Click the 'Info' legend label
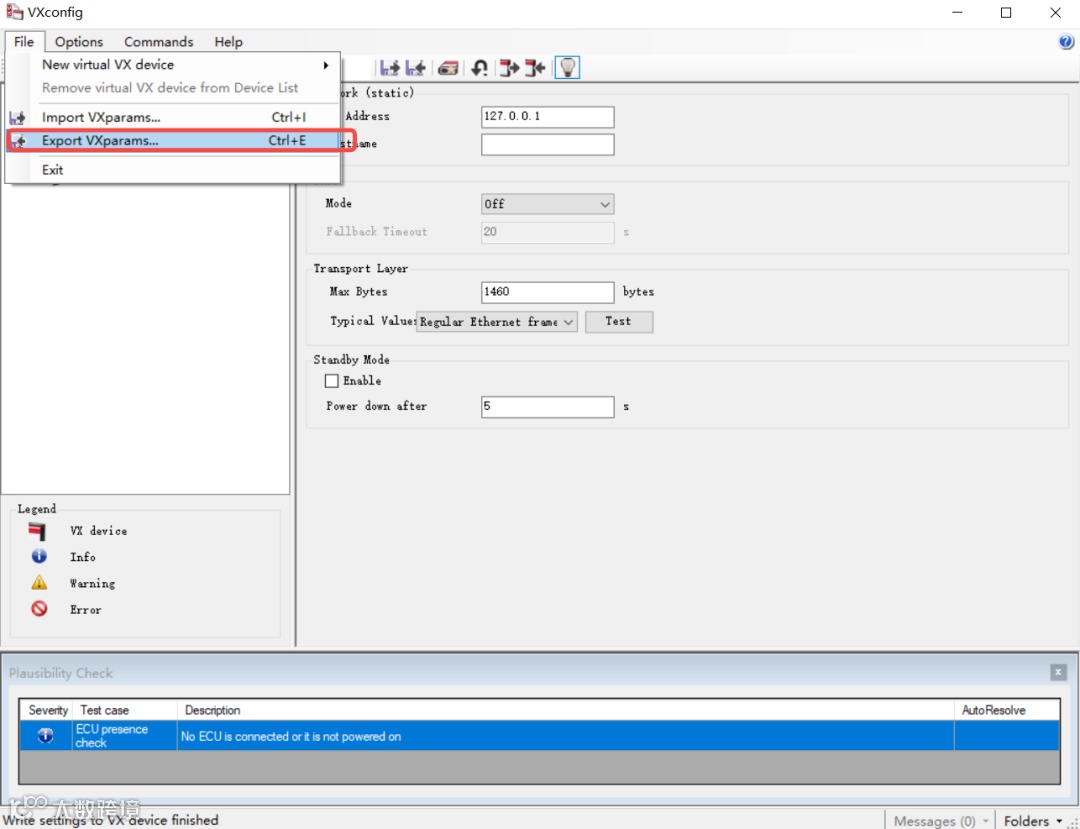The image size is (1080, 829). point(82,557)
